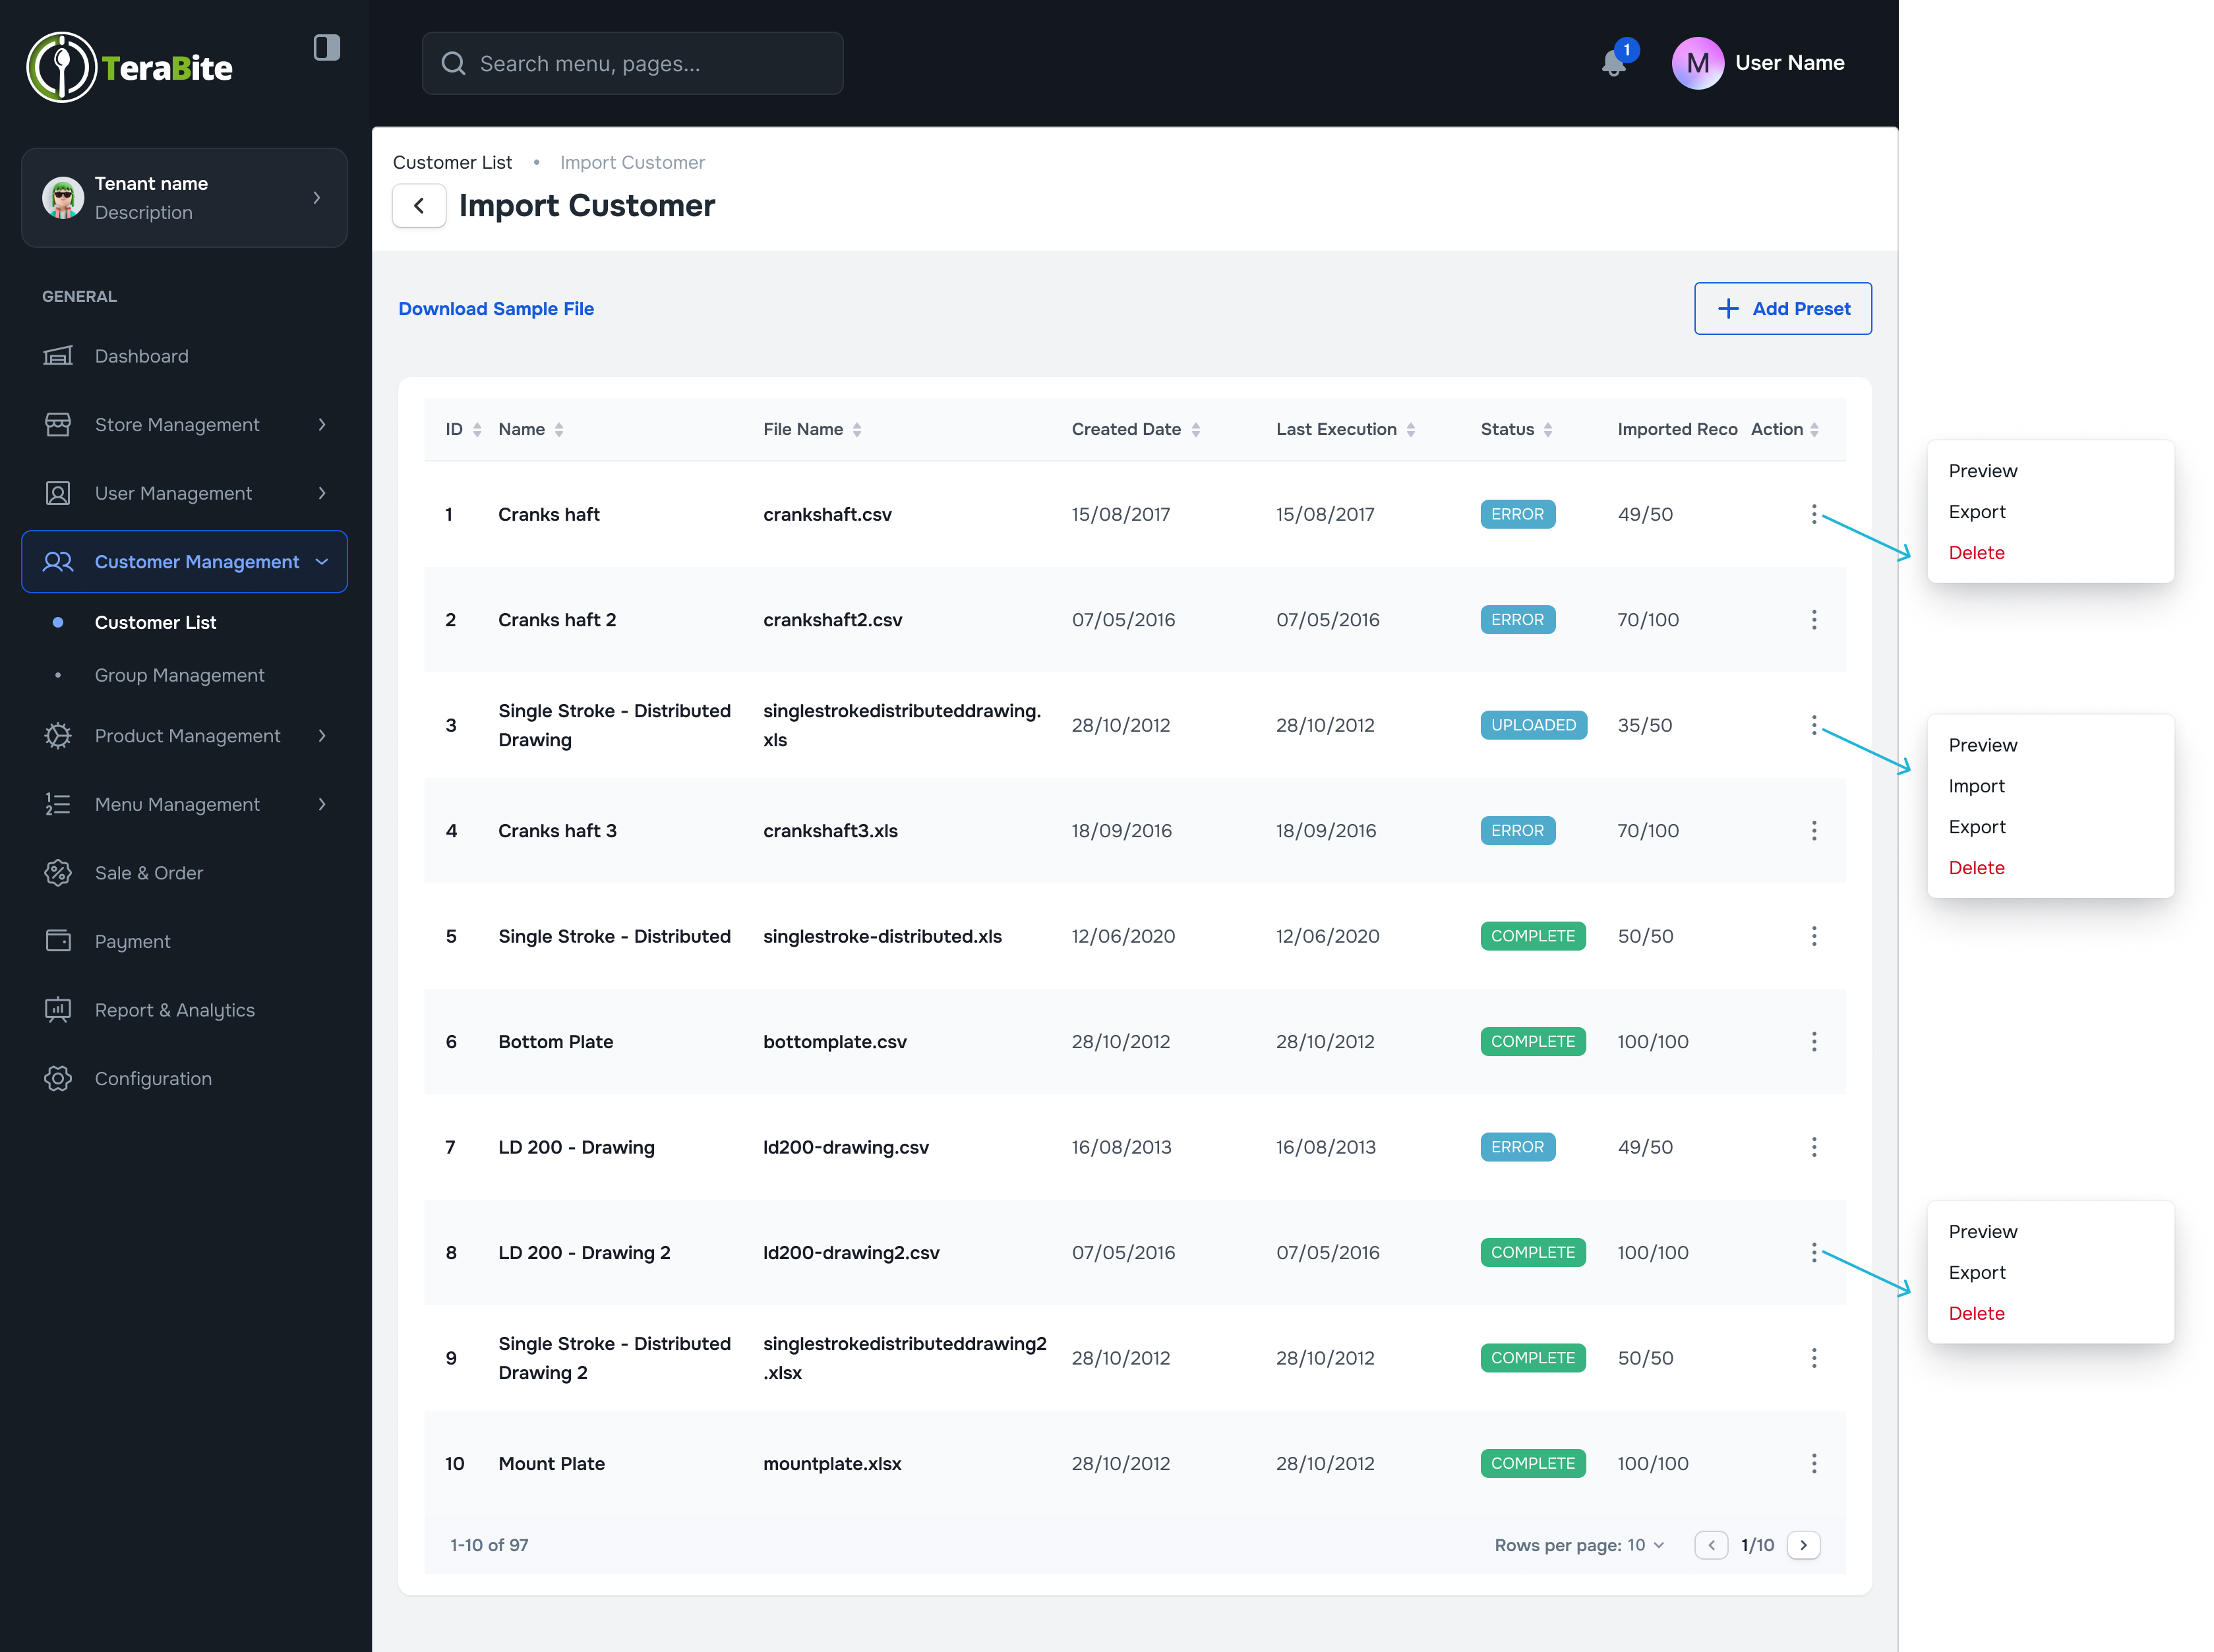The image size is (2214, 1652).
Task: Open three-dot menu for Mount Plate row
Action: pos(1813,1463)
